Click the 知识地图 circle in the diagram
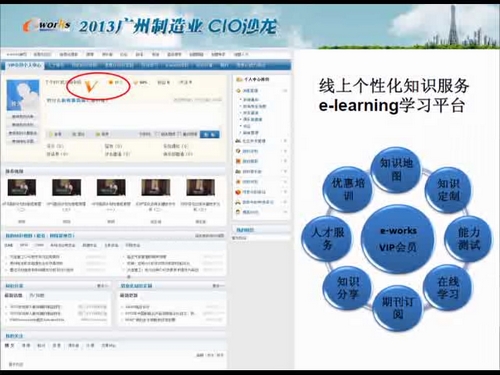Image resolution: width=500 pixels, height=375 pixels. [x=396, y=169]
